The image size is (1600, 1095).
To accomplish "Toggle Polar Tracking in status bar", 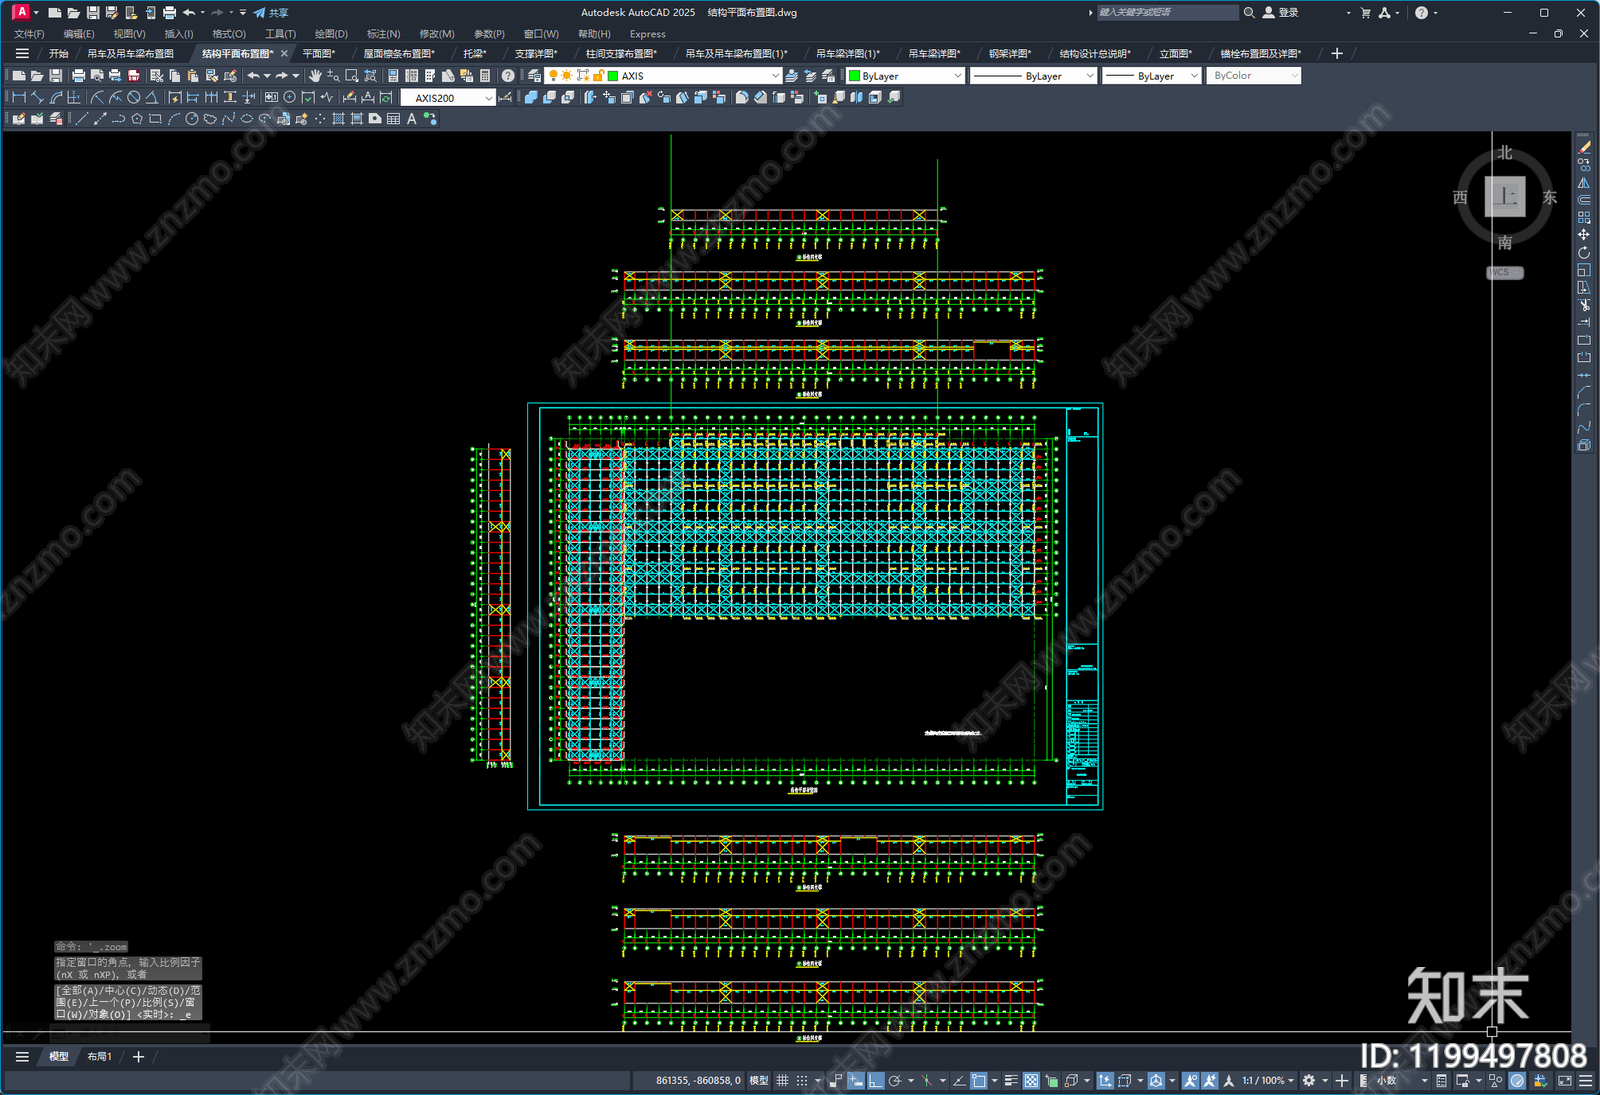I will [895, 1081].
